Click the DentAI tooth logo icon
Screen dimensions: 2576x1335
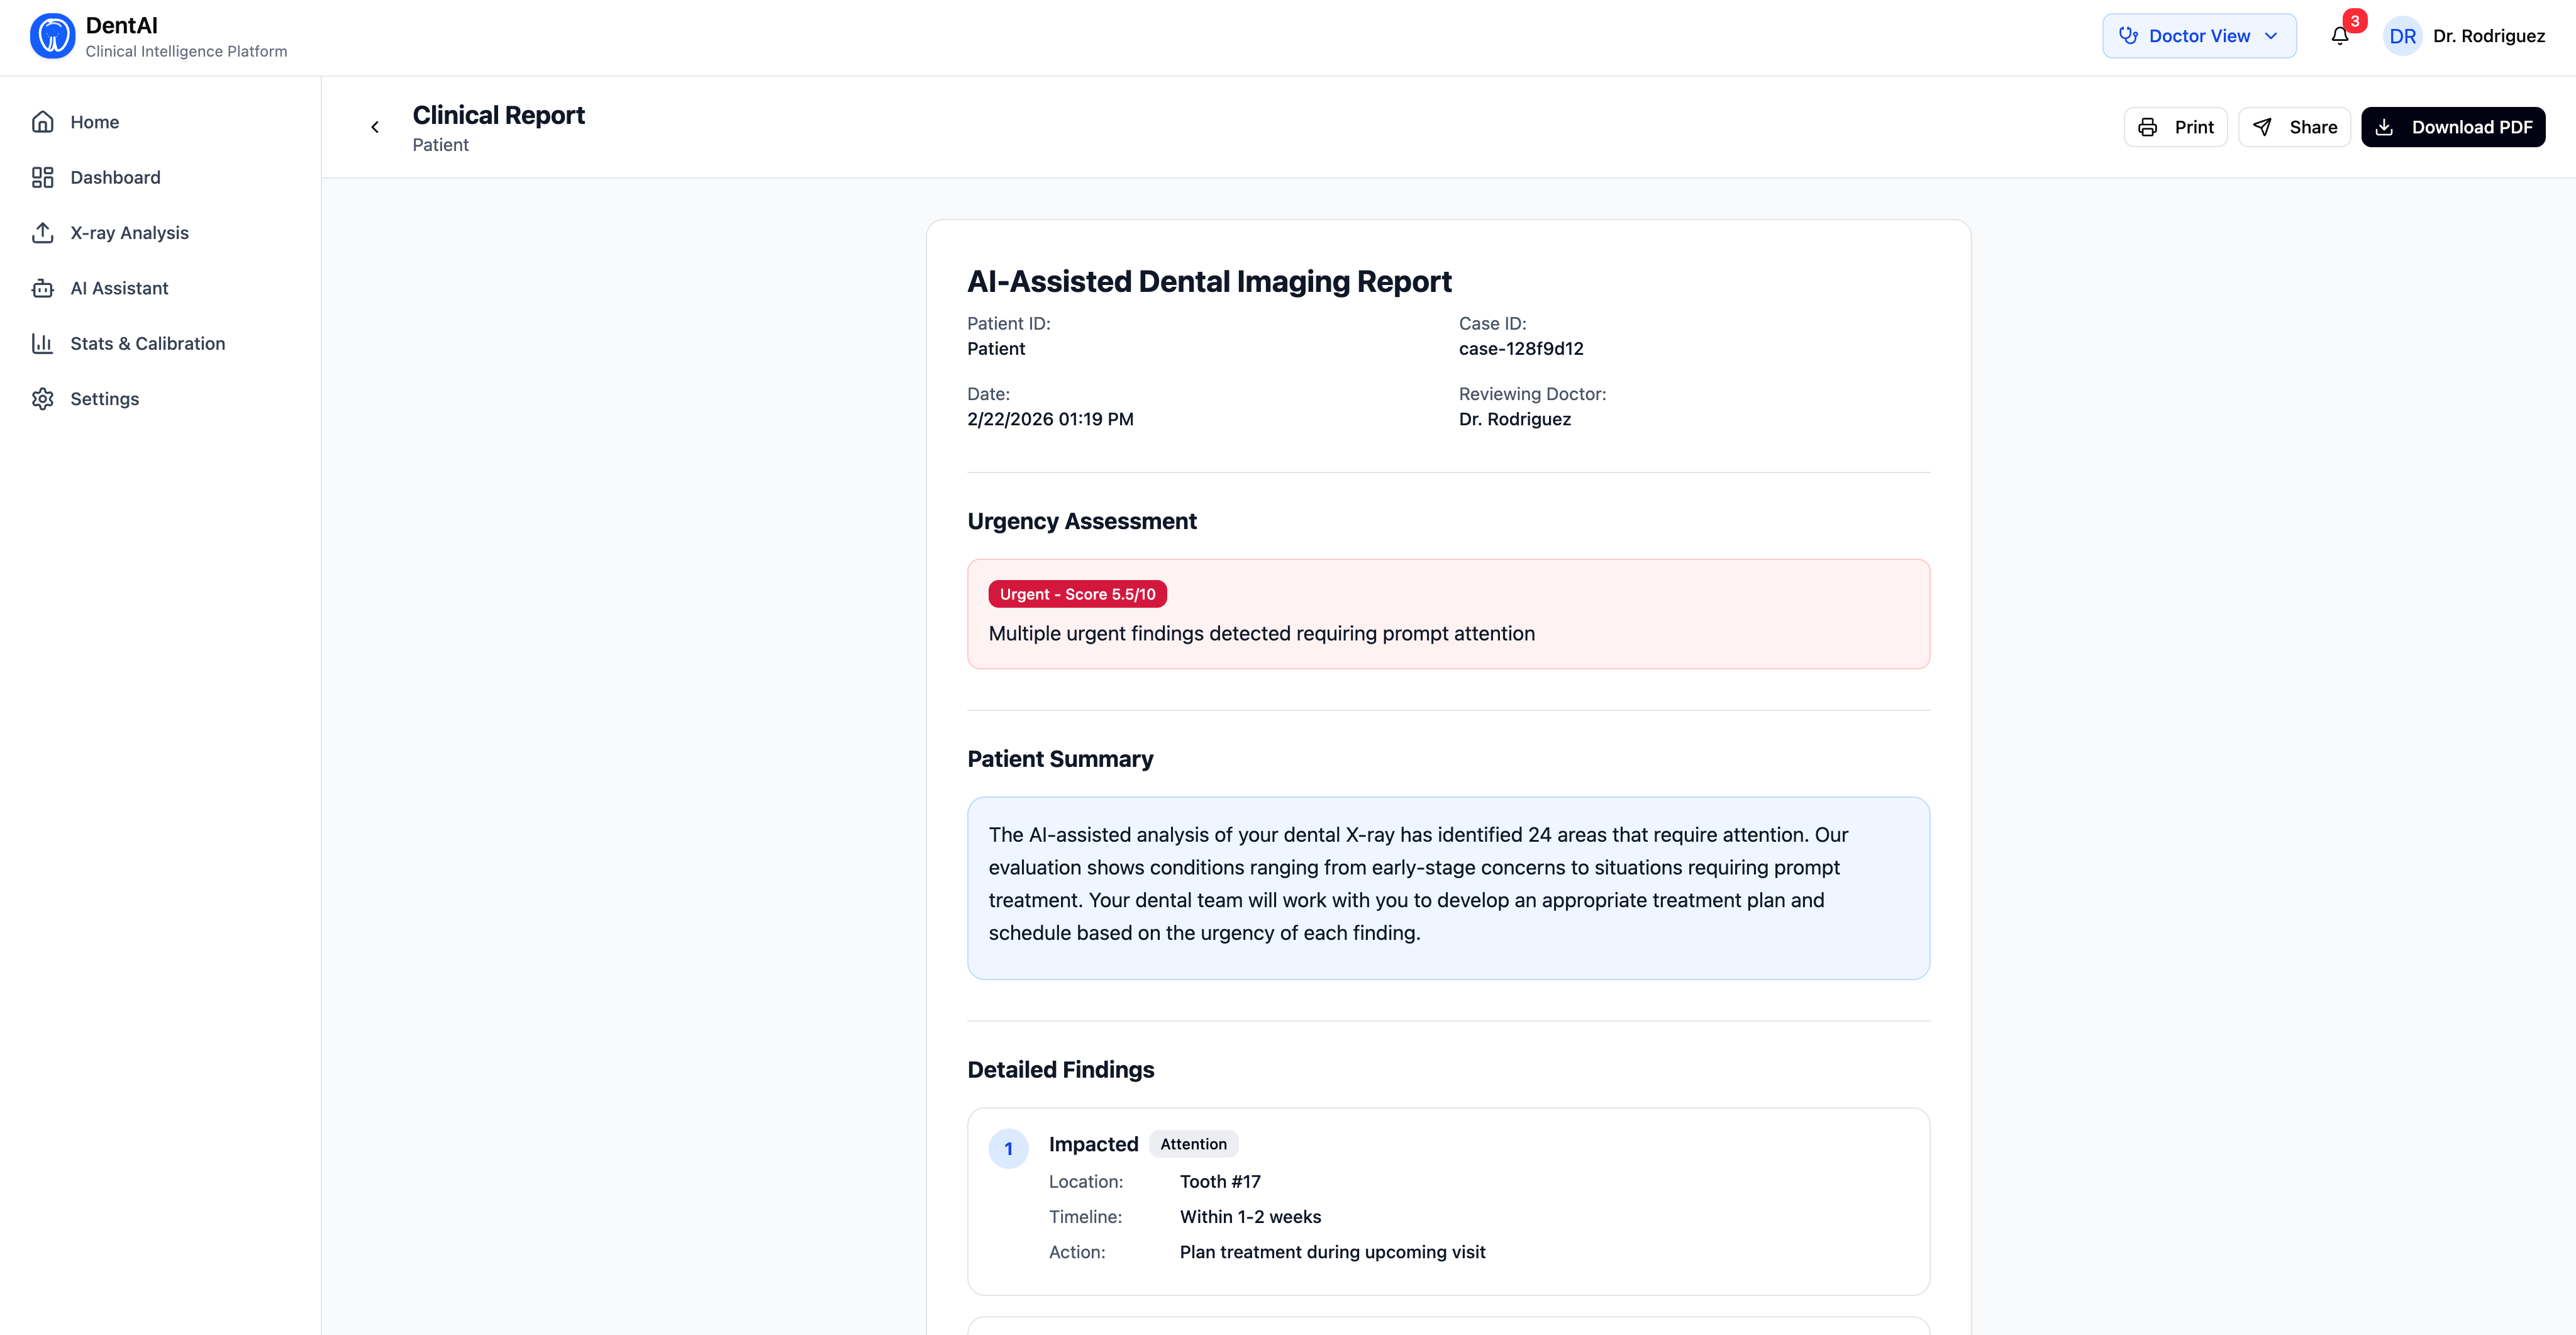coord(52,36)
